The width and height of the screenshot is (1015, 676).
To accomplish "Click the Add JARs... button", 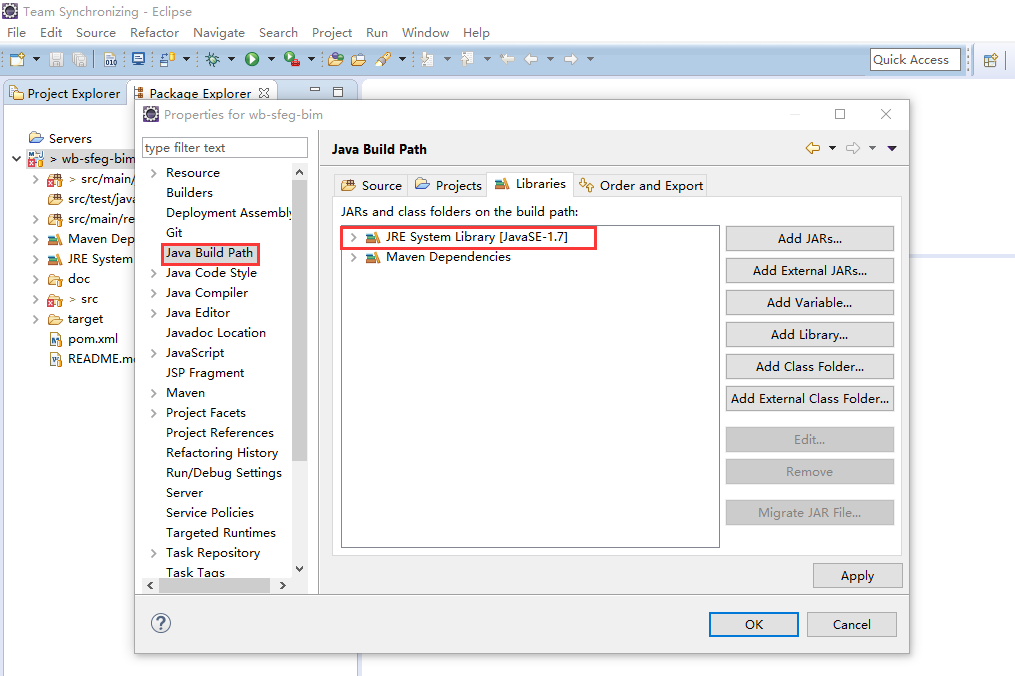I will coord(810,238).
